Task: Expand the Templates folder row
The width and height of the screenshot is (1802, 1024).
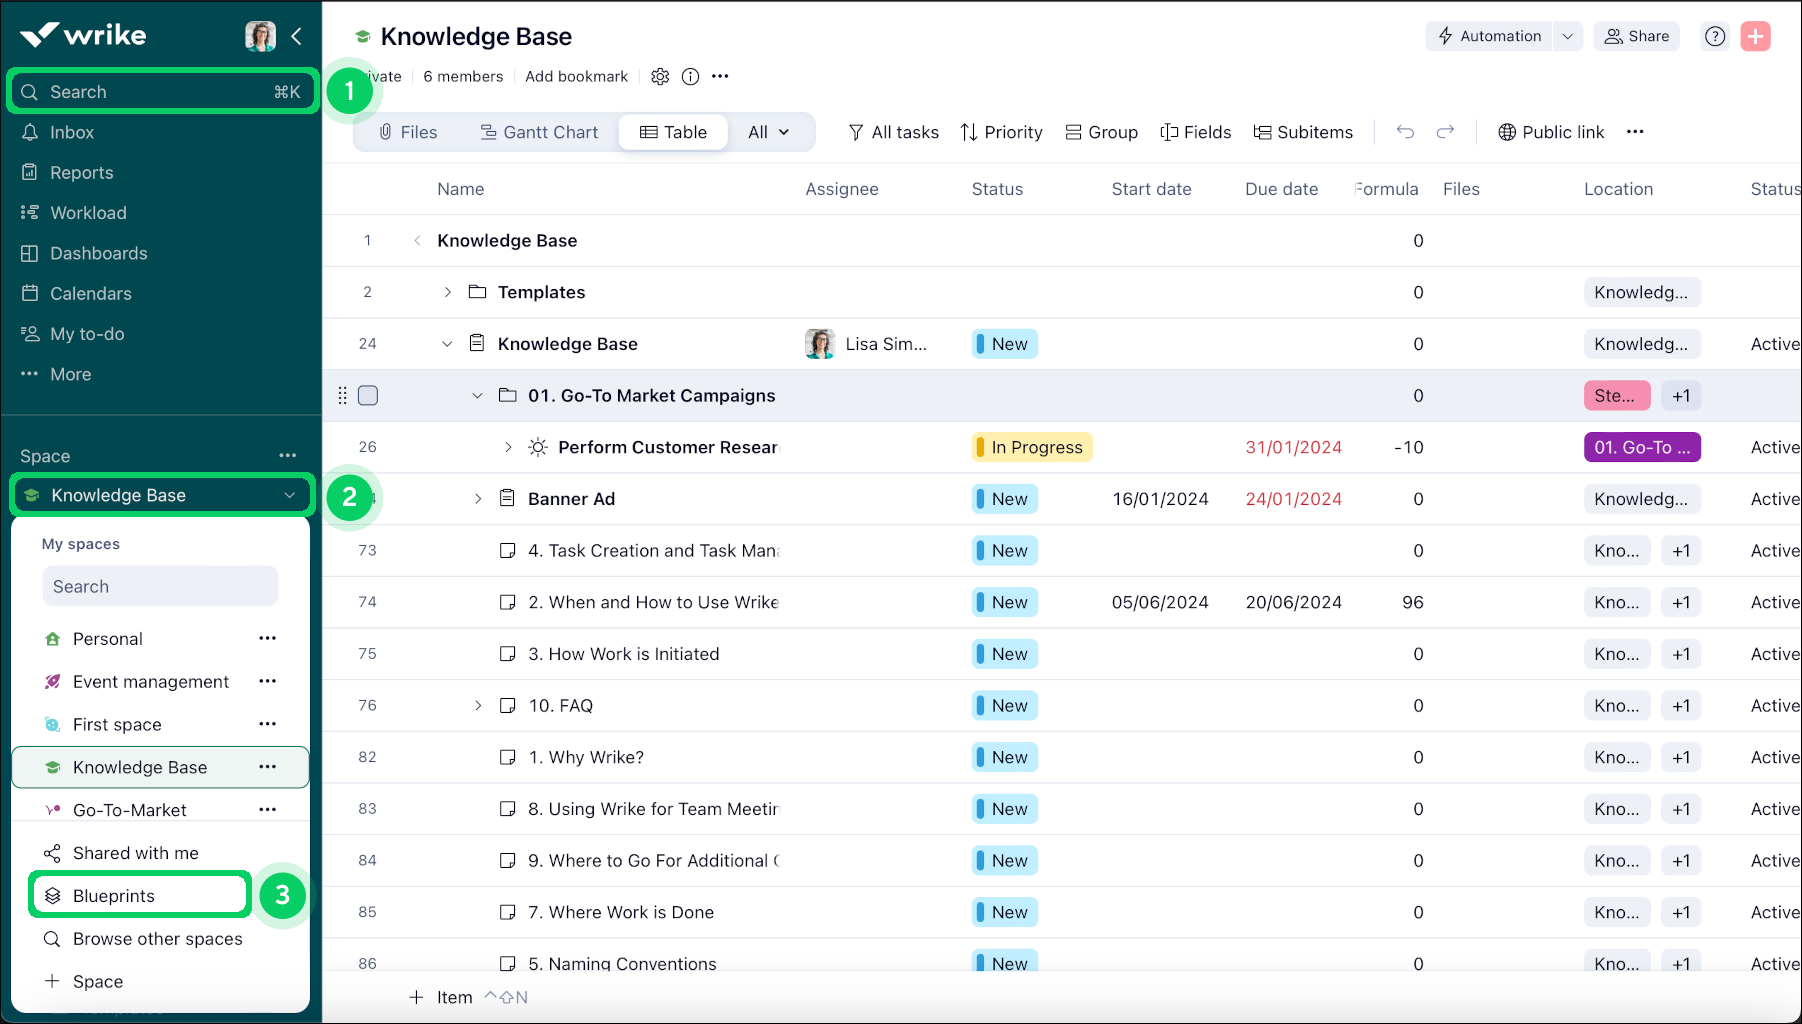Action: 448,292
